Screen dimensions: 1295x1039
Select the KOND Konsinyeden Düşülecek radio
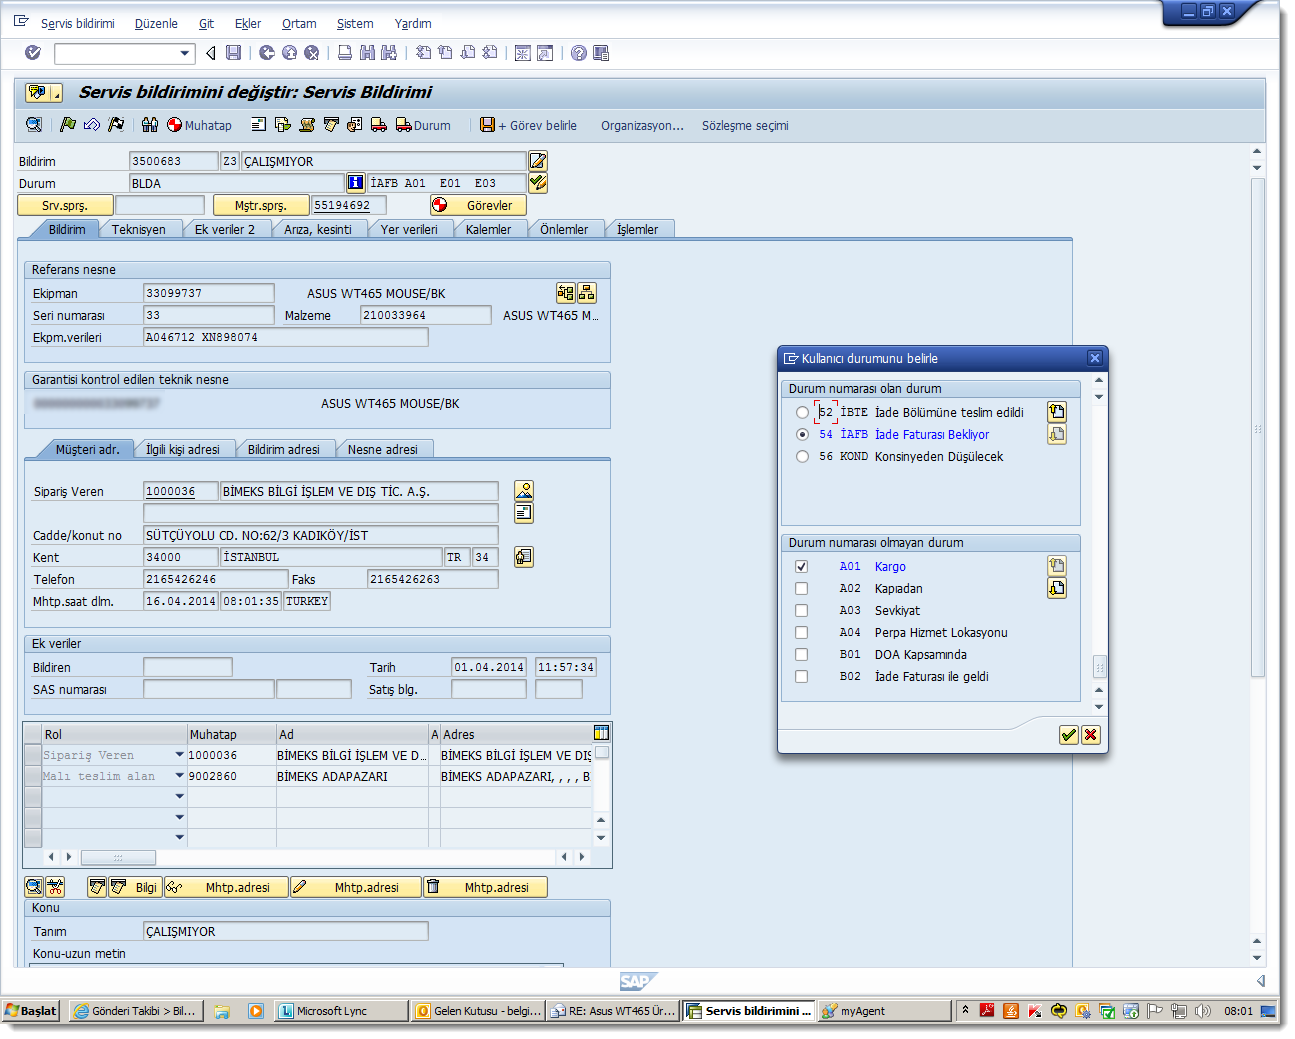tap(802, 456)
